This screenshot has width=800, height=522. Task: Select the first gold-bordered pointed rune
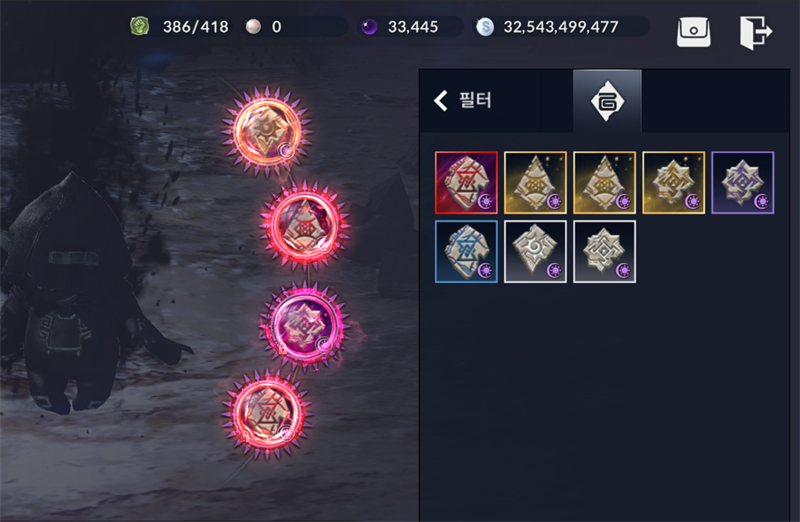[535, 183]
